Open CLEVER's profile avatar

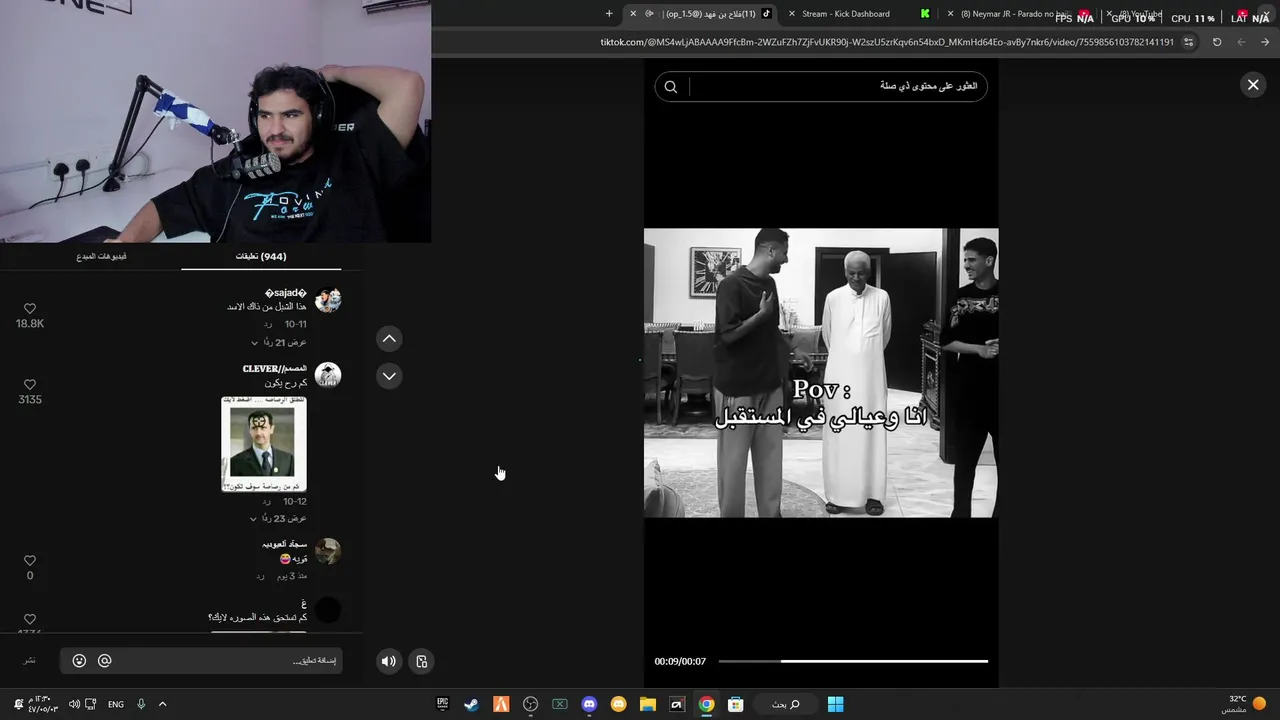coord(328,375)
